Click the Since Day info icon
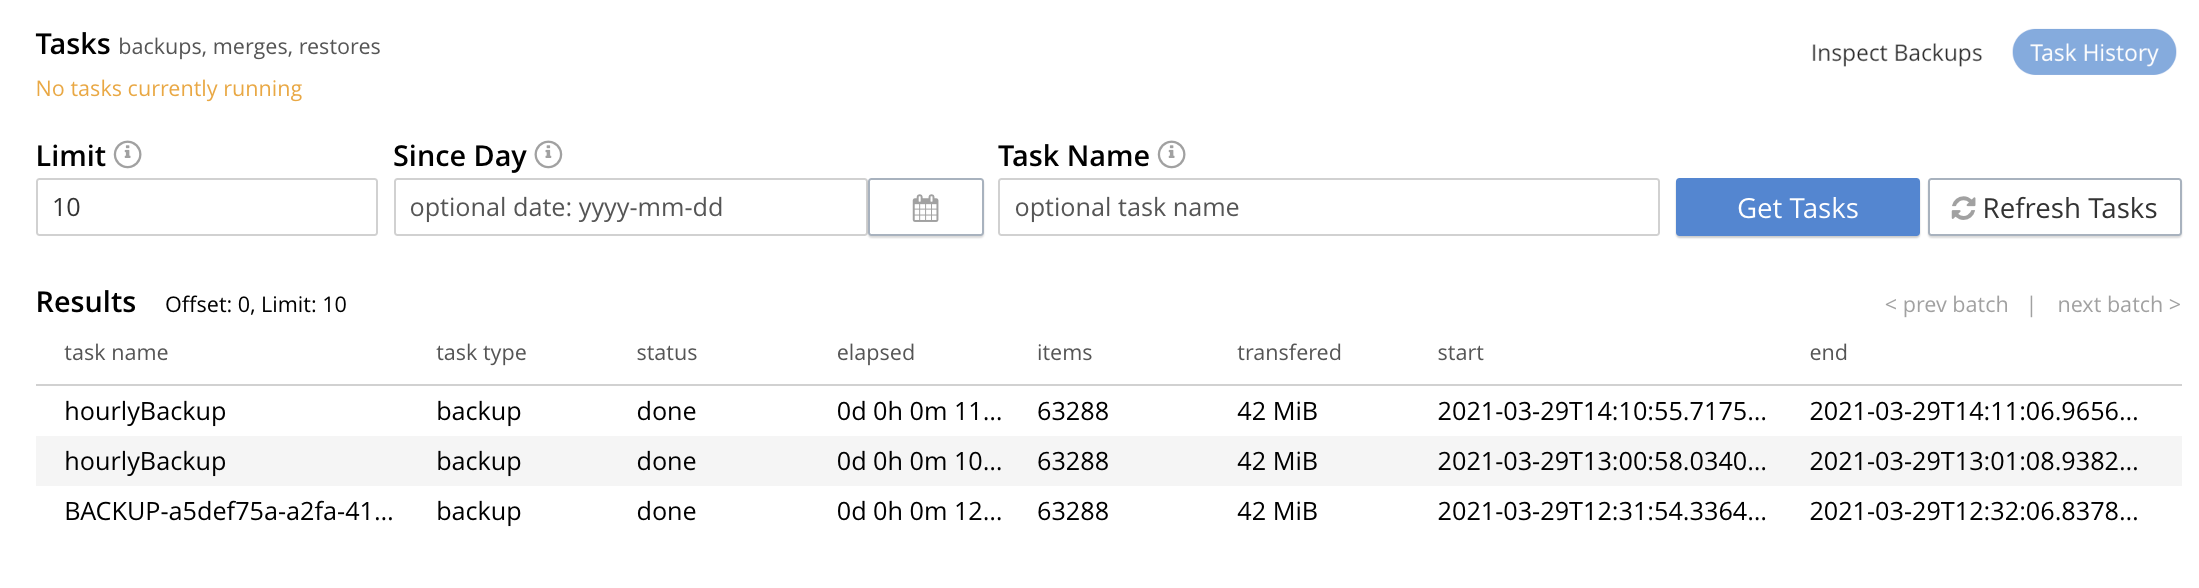 548,155
